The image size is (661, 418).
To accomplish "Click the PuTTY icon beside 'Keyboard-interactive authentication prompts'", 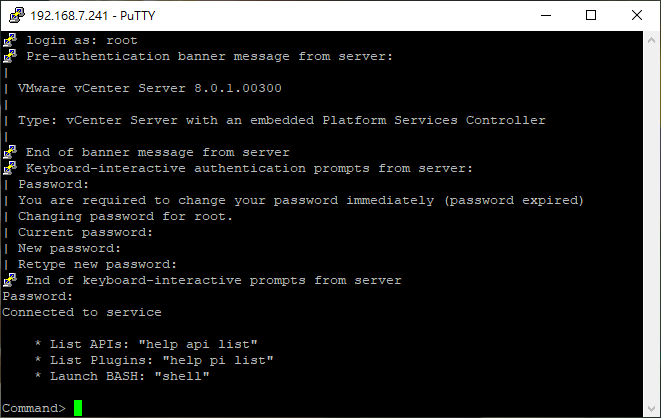I will click(10, 168).
